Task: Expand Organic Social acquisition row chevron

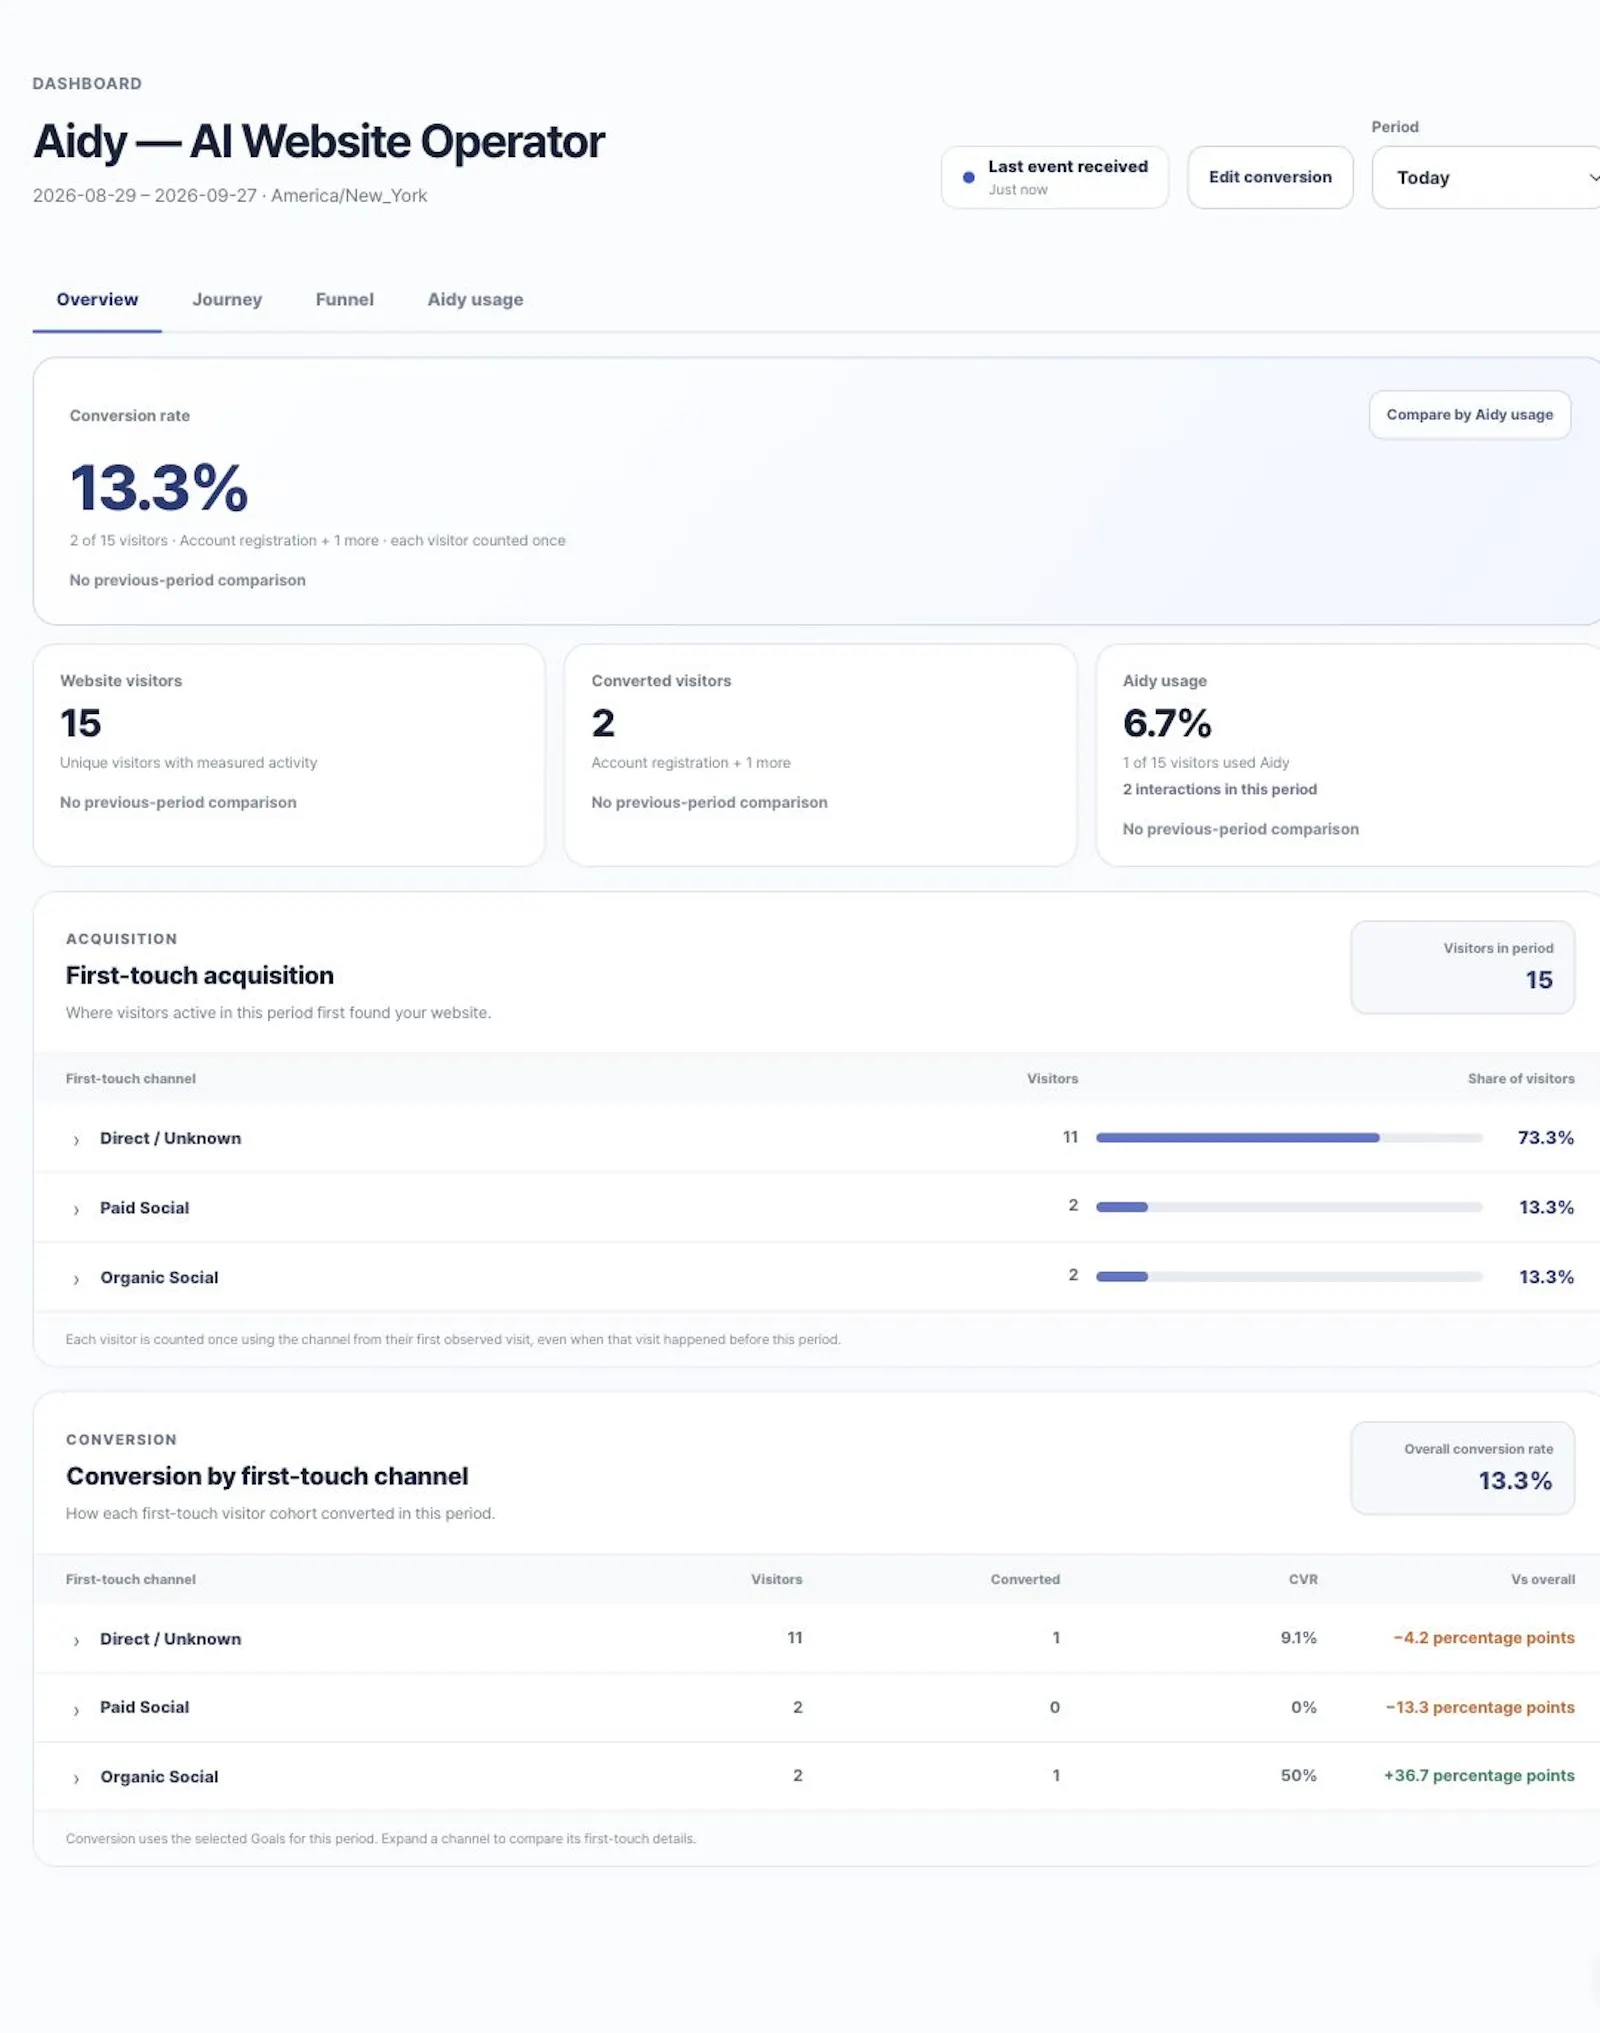Action: tap(76, 1279)
